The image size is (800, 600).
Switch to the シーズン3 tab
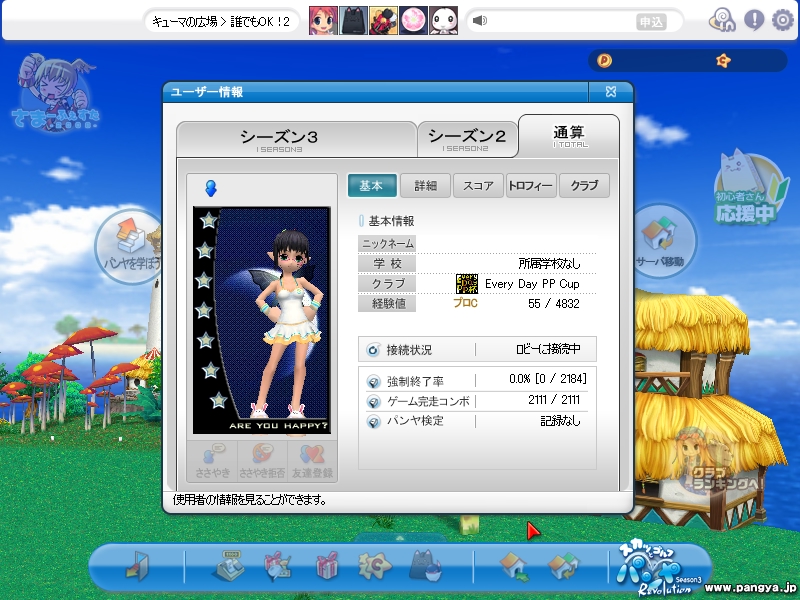pyautogui.click(x=297, y=139)
